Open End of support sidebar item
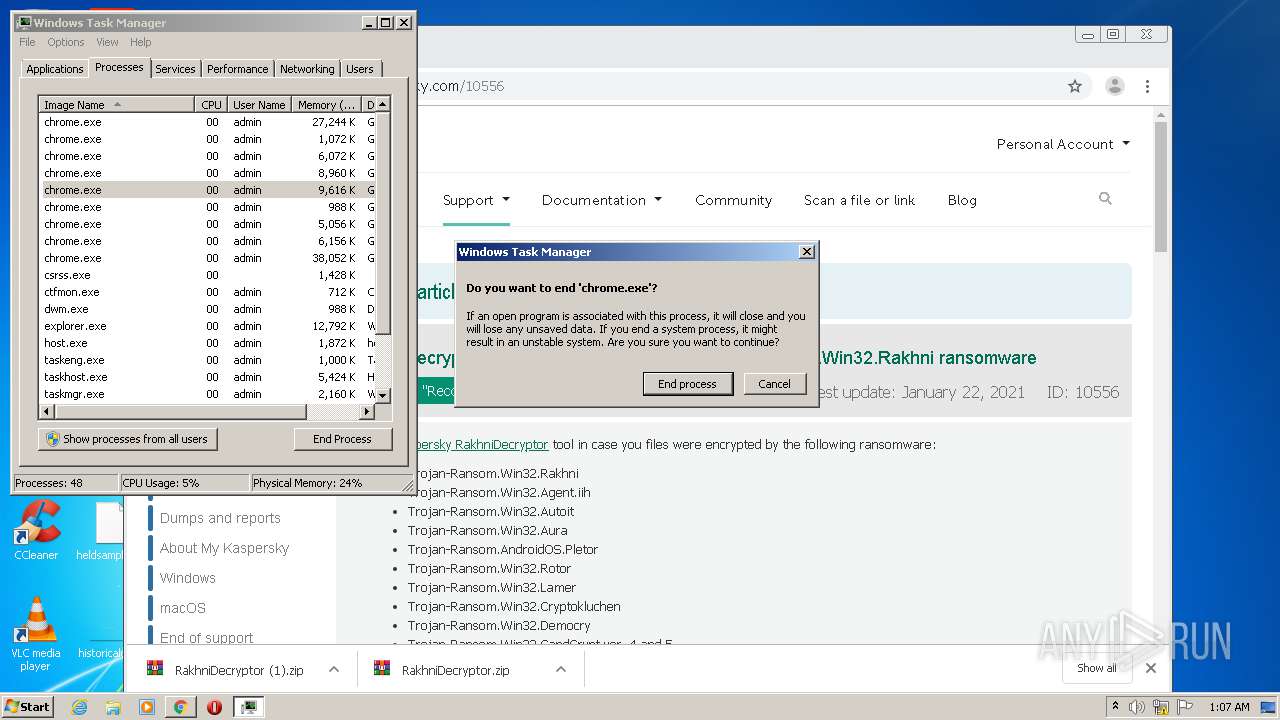The image size is (1280, 720). pos(206,638)
